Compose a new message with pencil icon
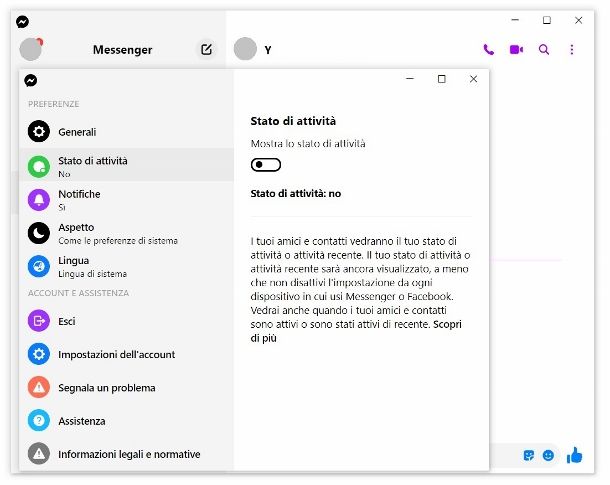This screenshot has width=610, height=485. (x=206, y=49)
